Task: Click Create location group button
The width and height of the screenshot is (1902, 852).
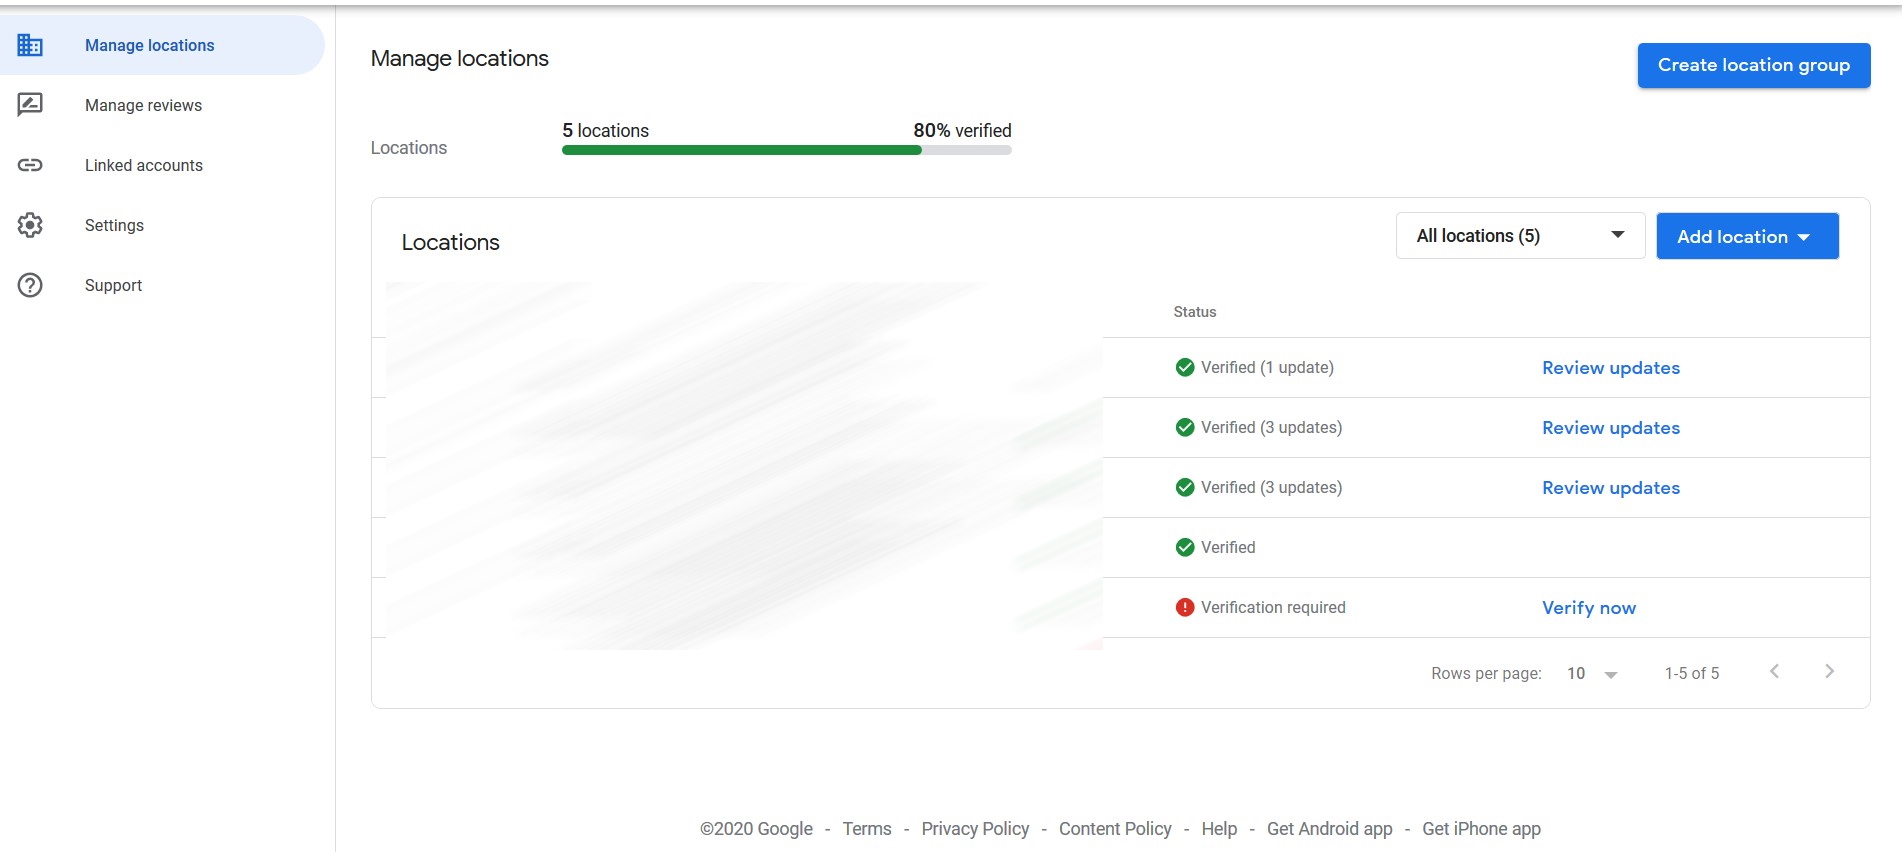Action: coord(1754,65)
